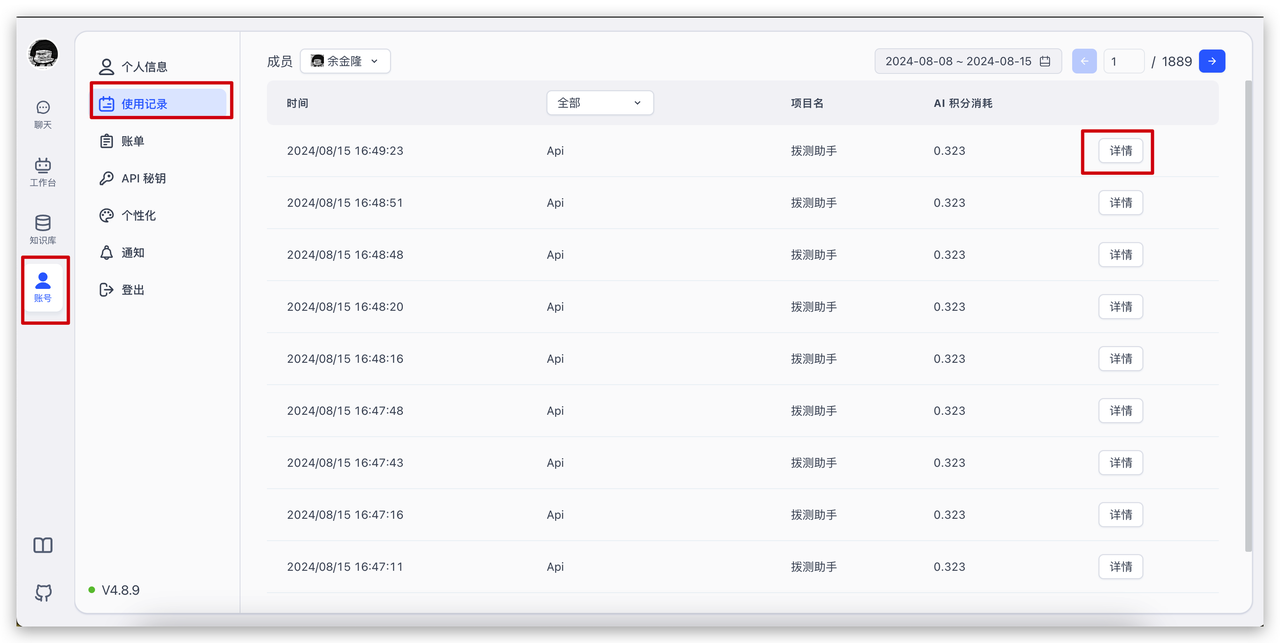Open the documentation book icon
This screenshot has width=1280, height=643.
click(43, 545)
